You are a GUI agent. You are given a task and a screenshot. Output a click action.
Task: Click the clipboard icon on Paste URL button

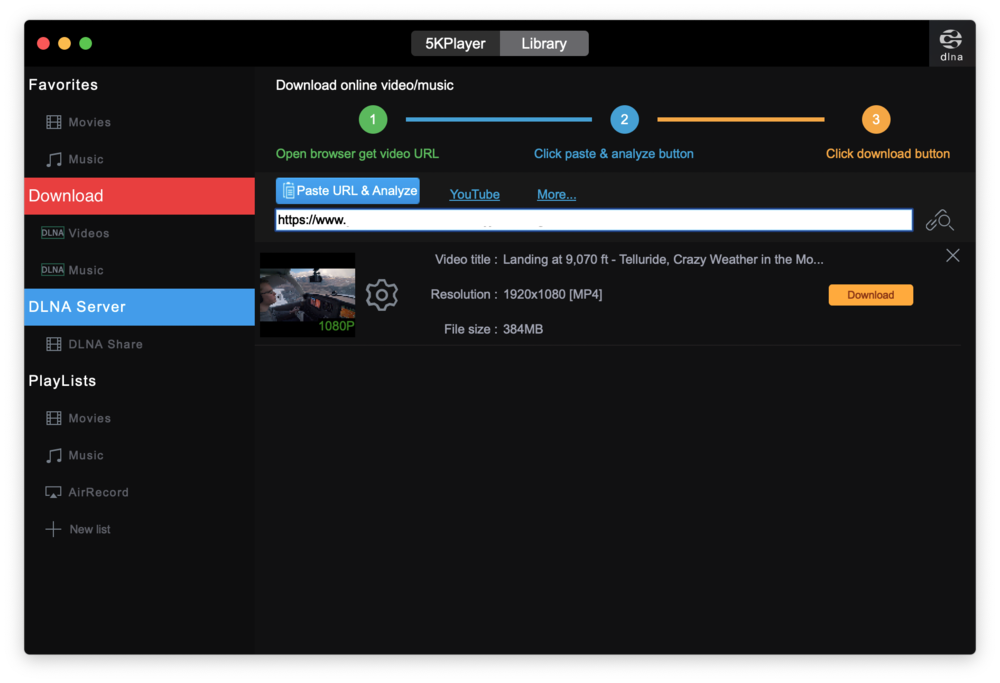point(288,191)
